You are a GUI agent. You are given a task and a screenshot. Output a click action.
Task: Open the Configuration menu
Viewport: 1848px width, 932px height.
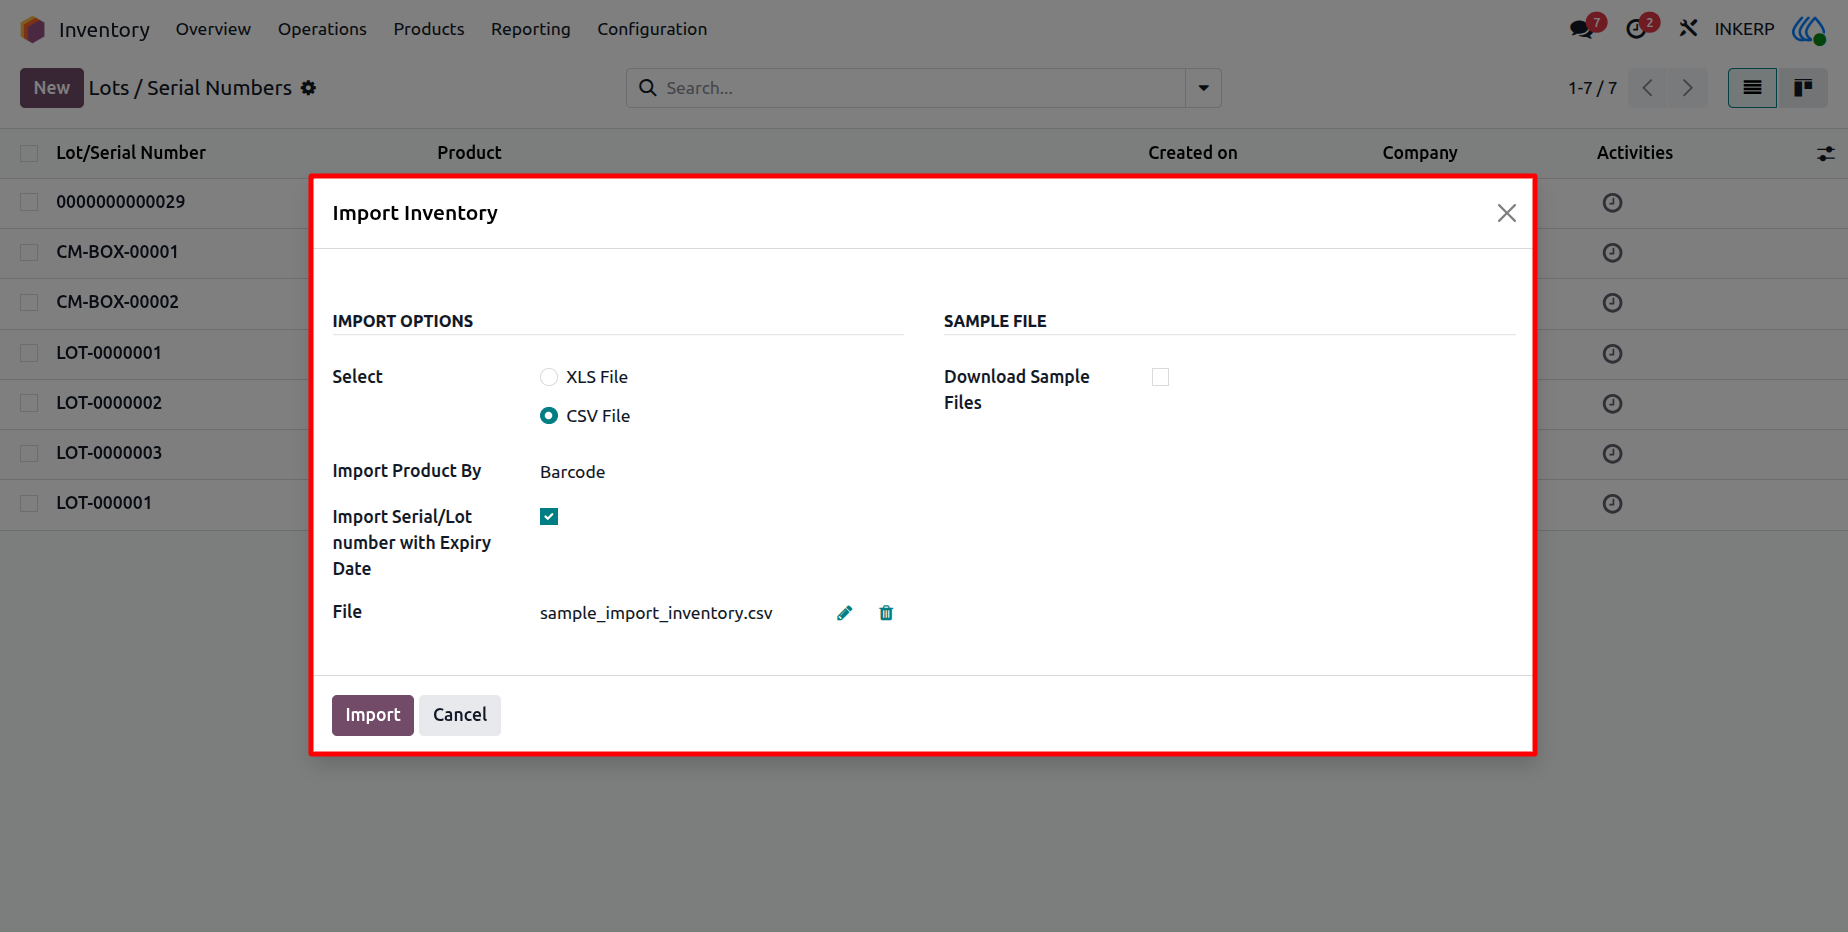(652, 29)
